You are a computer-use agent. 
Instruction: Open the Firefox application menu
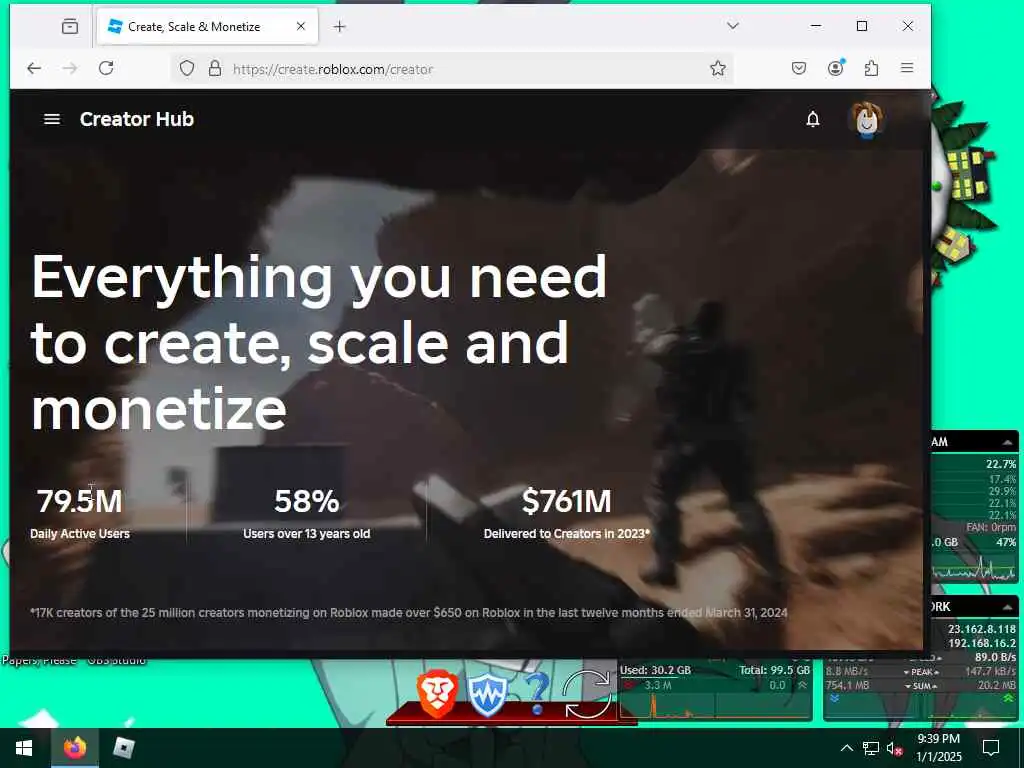pos(907,68)
